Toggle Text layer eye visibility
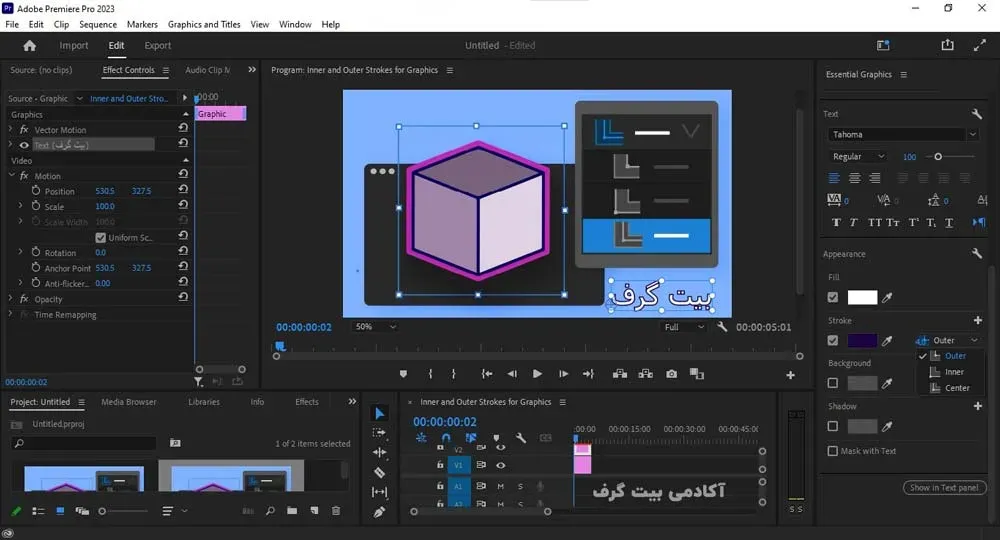This screenshot has width=1000, height=540. coord(24,145)
